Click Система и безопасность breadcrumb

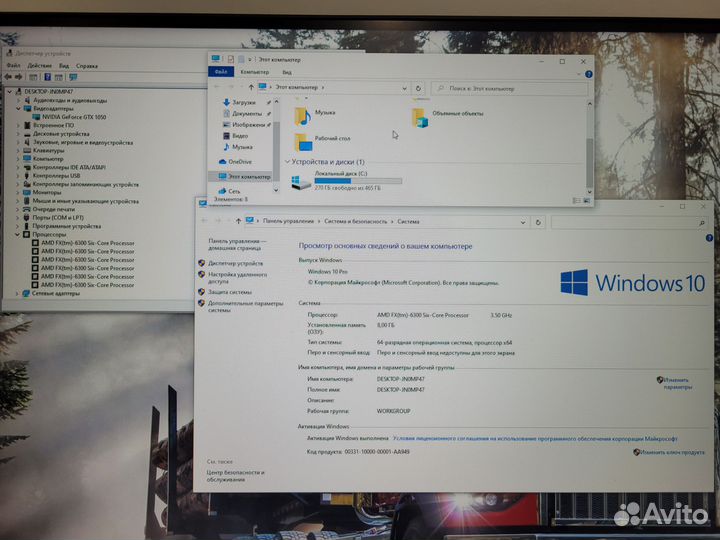356,221
